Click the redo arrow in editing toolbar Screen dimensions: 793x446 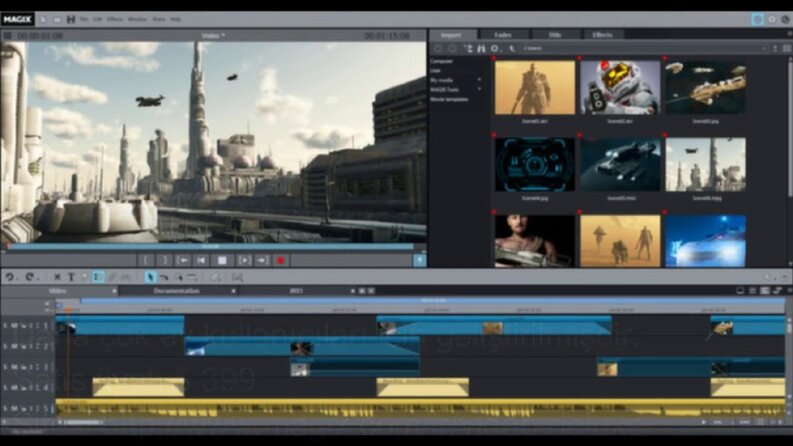(x=30, y=277)
